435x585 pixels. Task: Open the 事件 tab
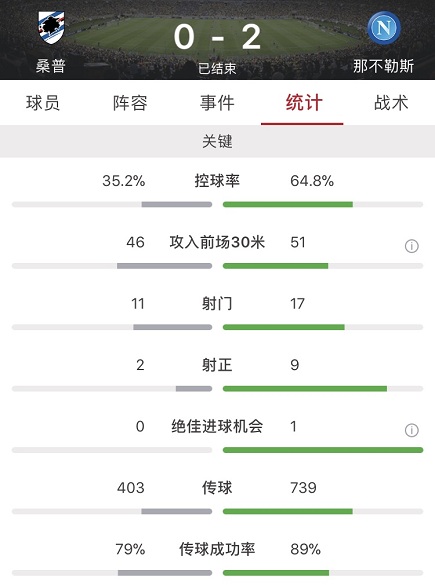[x=217, y=103]
